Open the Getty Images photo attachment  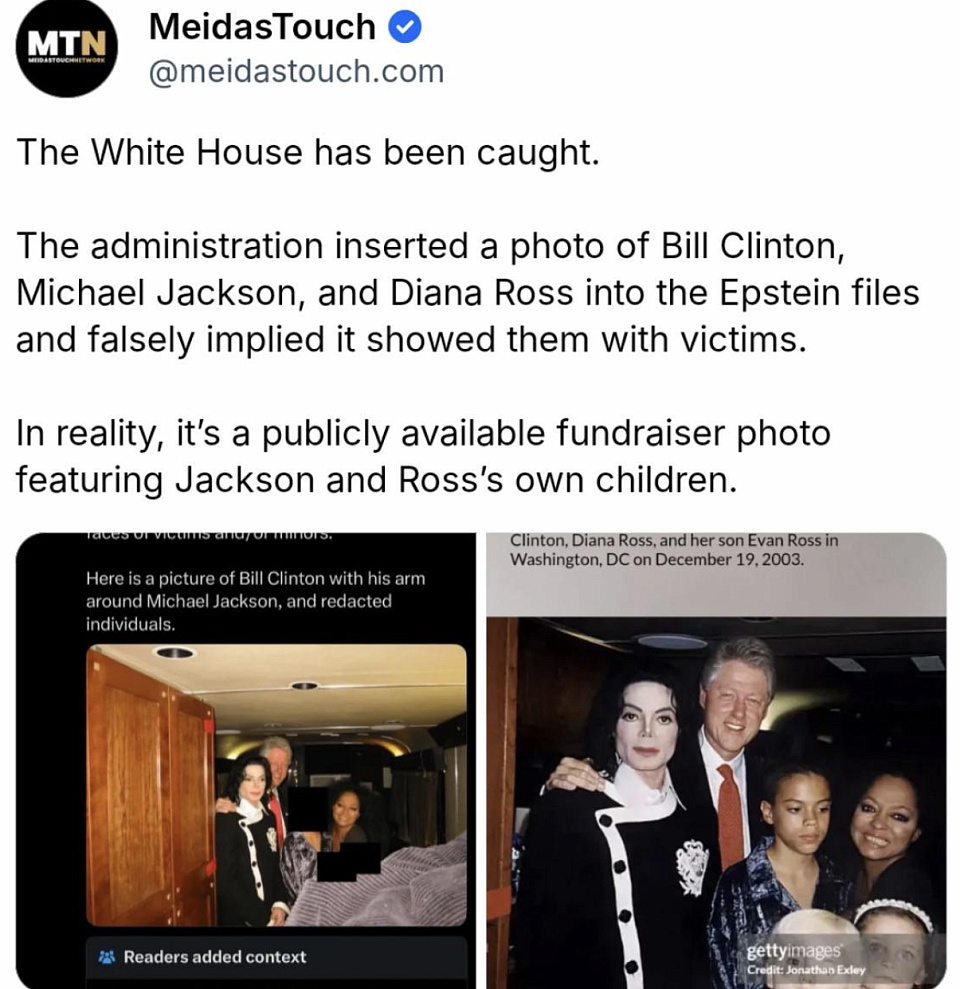(x=716, y=761)
